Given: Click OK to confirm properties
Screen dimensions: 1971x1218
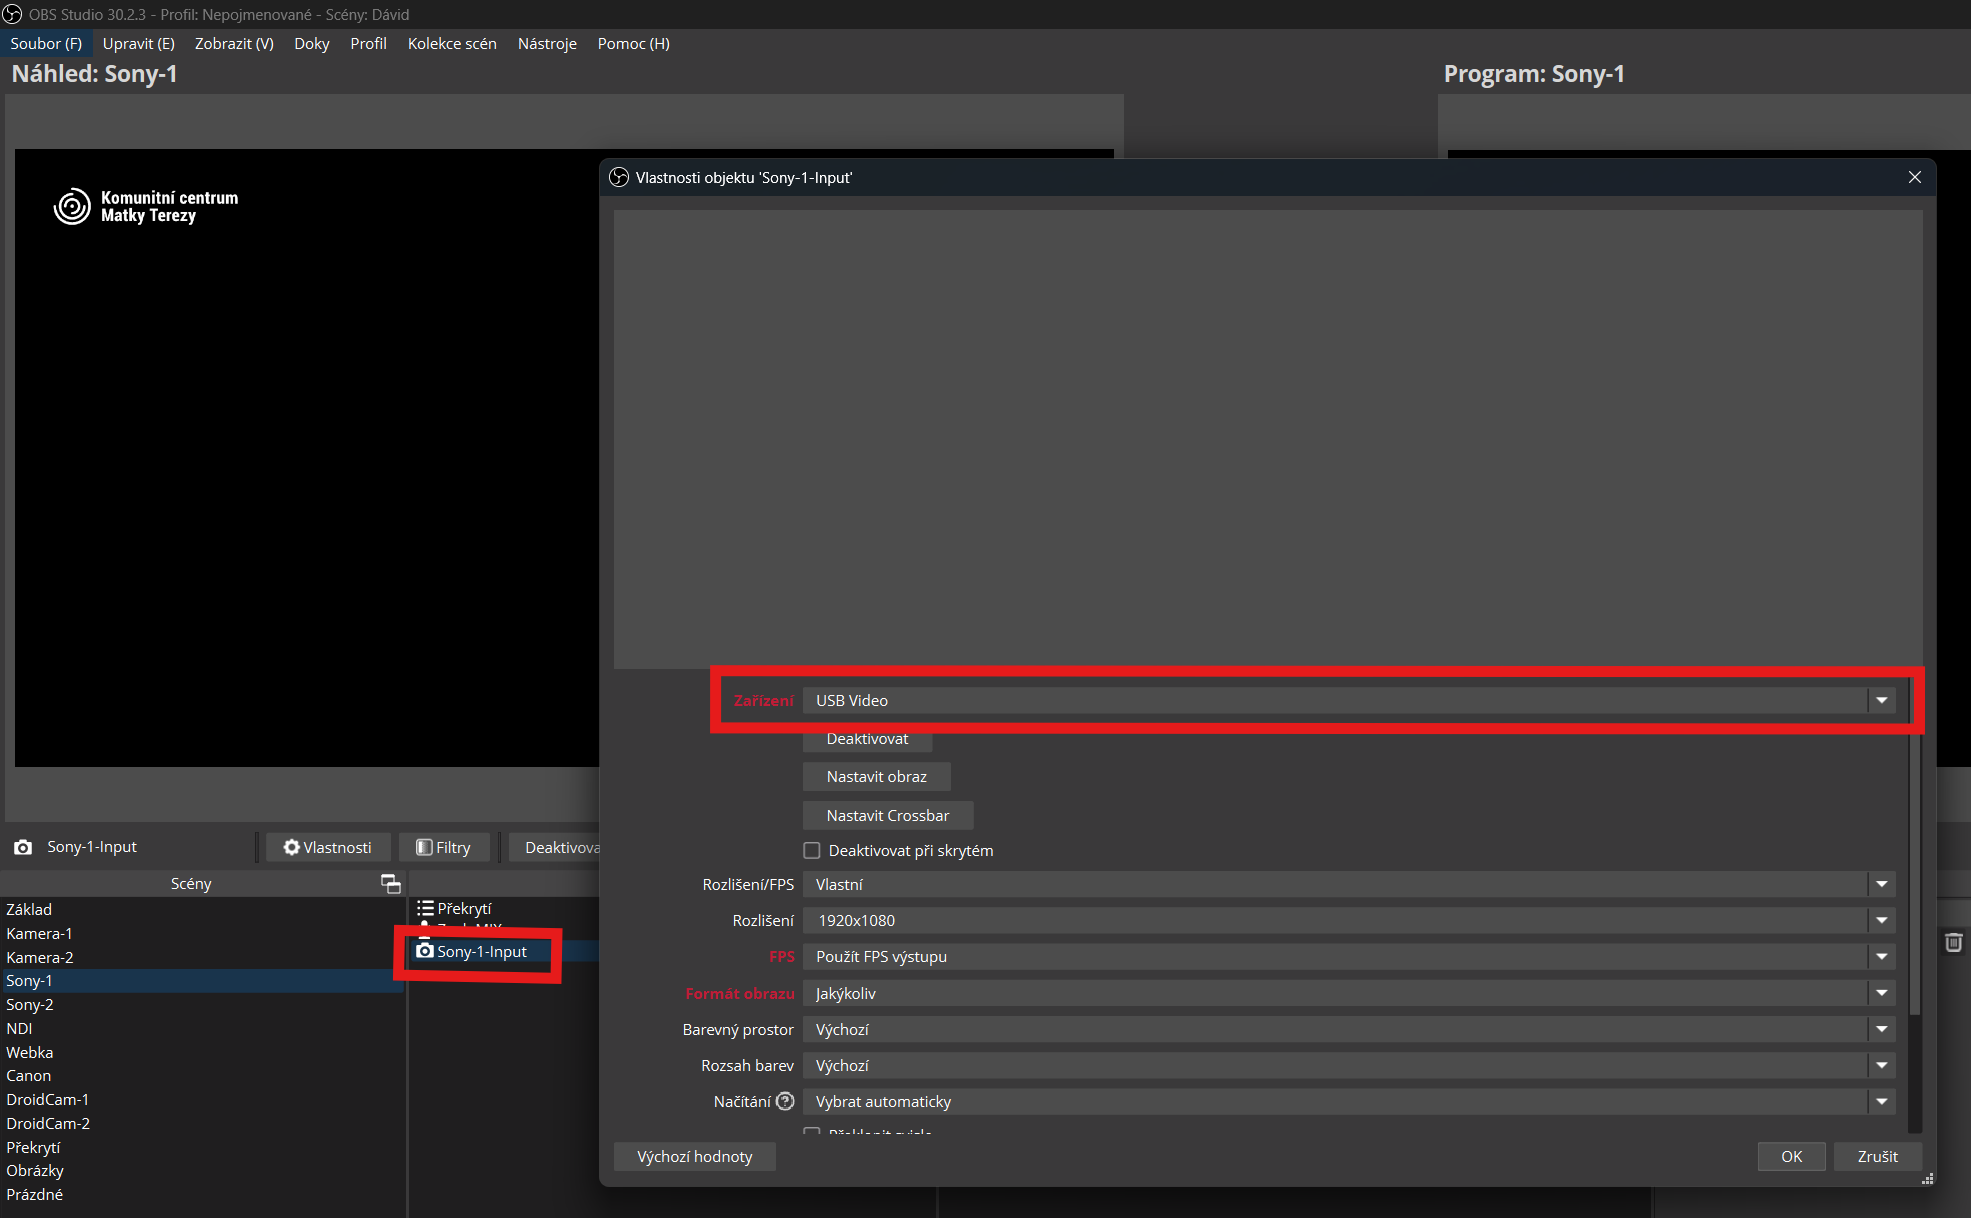Looking at the screenshot, I should (1791, 1156).
